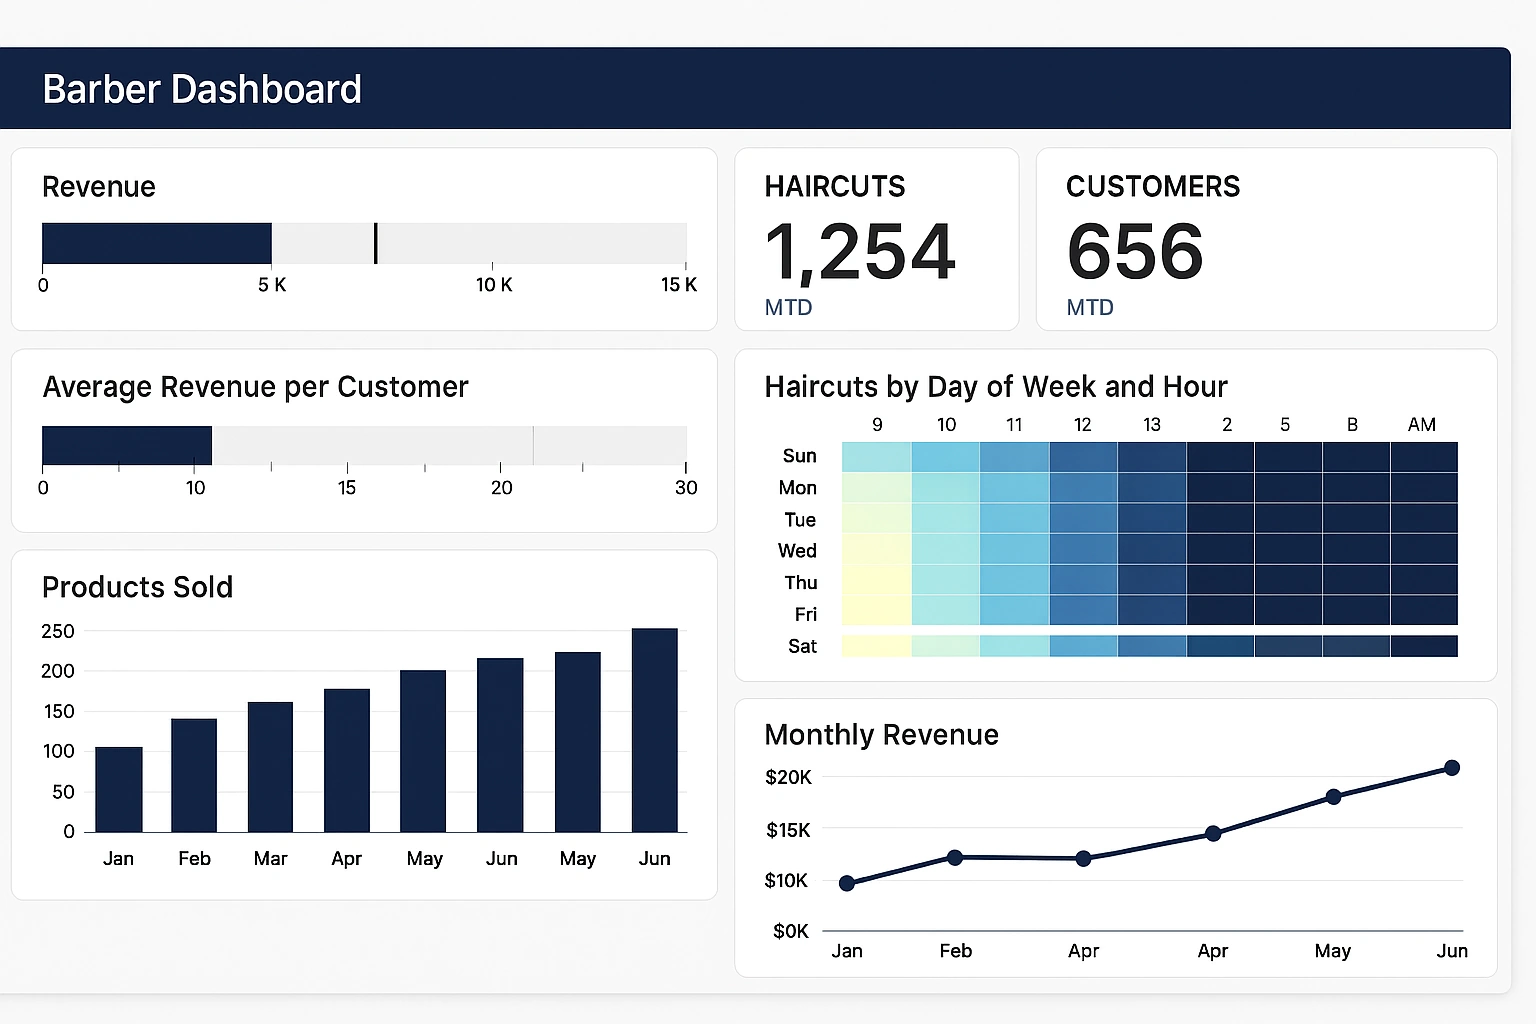This screenshot has height=1024, width=1536.
Task: Click the Jan data point on Monthly Revenue
Action: tap(848, 882)
